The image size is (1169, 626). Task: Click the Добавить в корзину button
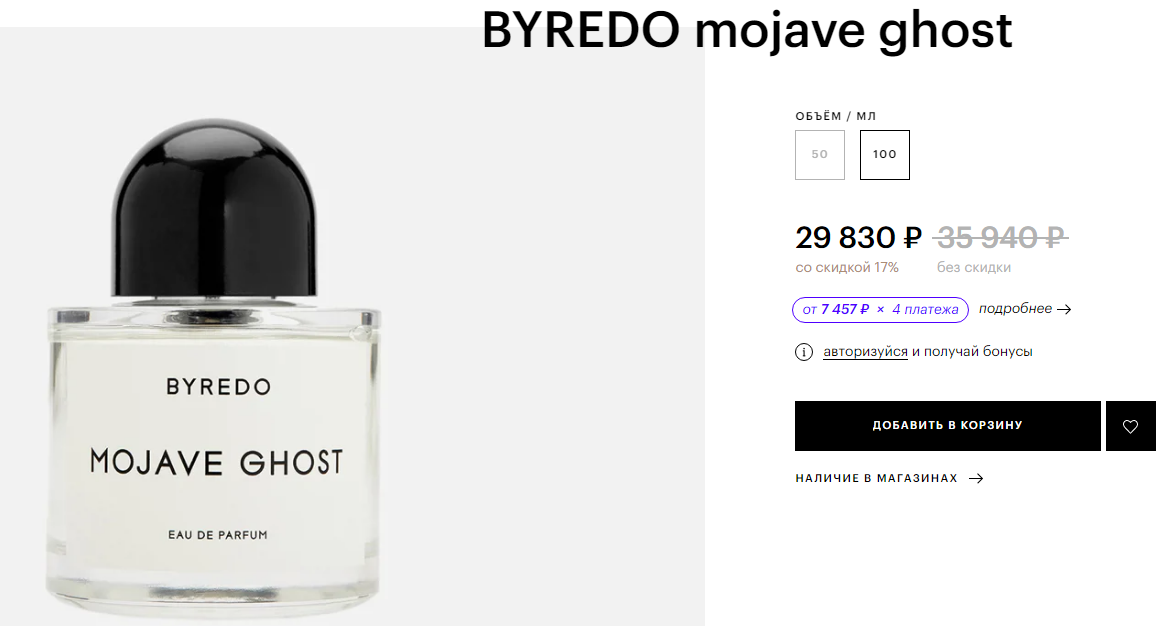[x=948, y=426]
